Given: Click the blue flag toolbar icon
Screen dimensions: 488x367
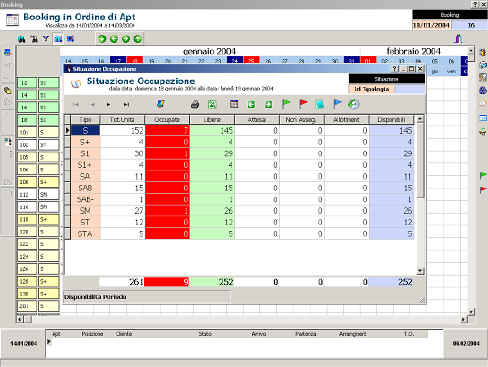Looking at the screenshot, I should tap(337, 104).
